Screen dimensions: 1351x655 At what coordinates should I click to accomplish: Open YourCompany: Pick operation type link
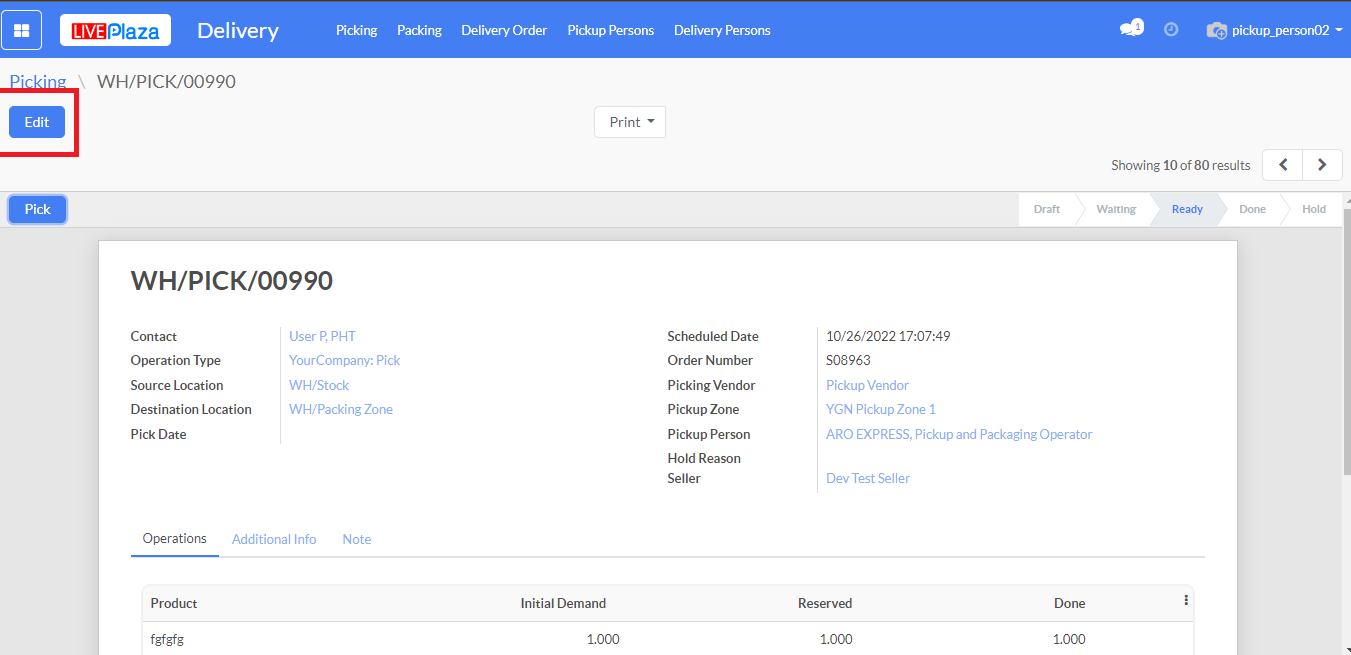point(344,360)
